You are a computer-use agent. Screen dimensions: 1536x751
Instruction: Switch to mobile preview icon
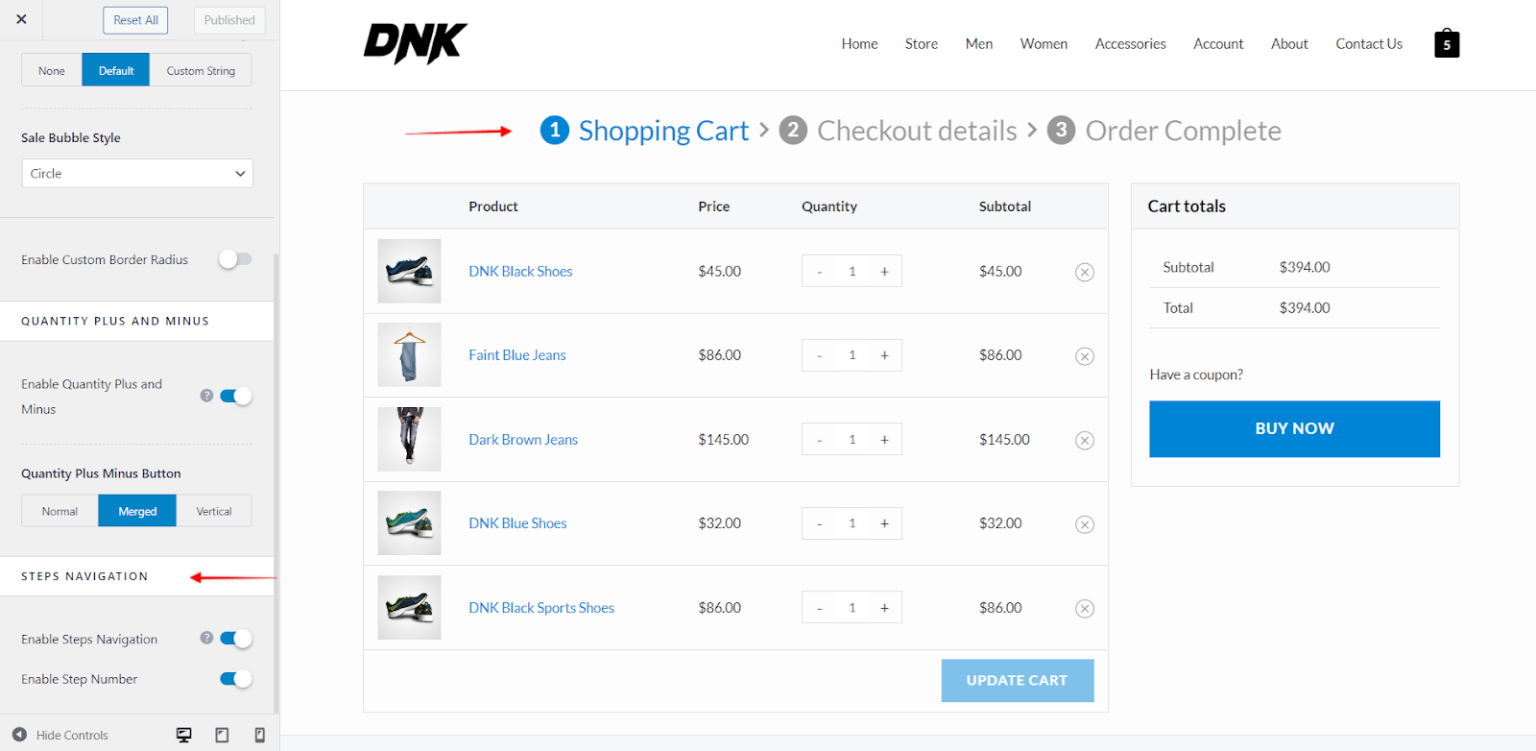click(x=260, y=735)
